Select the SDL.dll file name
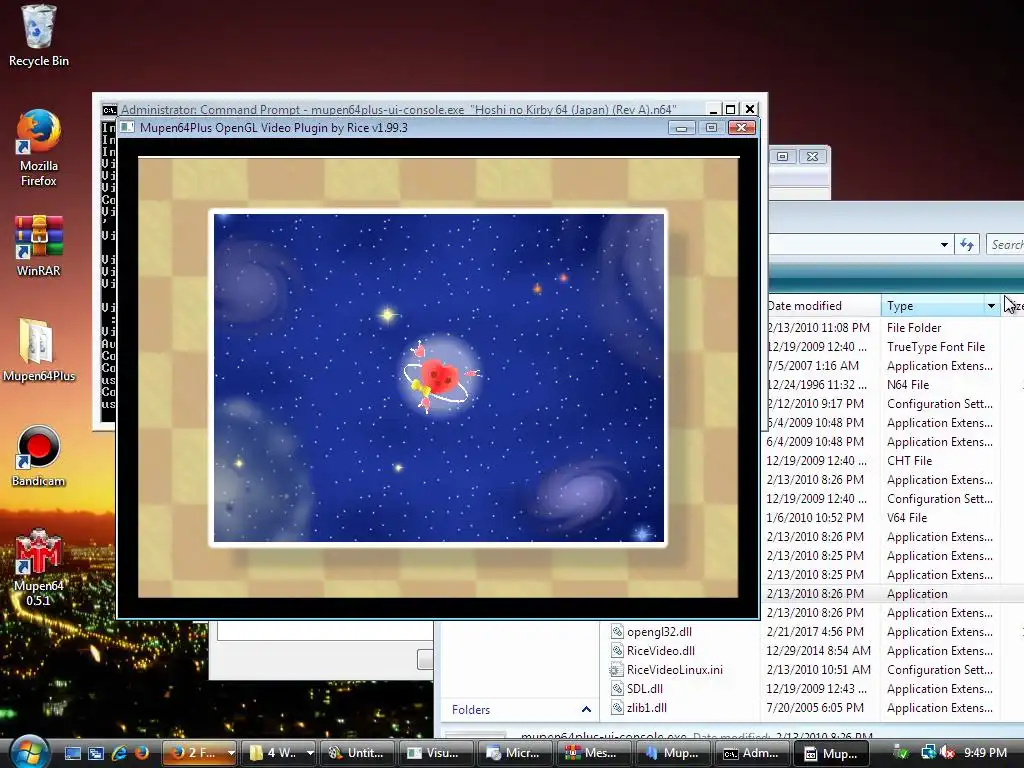Screen dimensions: 1024x768 coord(645,688)
